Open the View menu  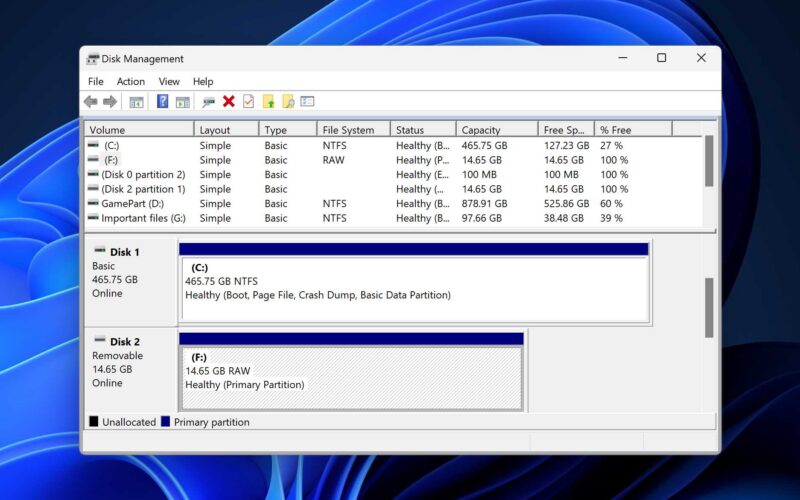pyautogui.click(x=169, y=82)
